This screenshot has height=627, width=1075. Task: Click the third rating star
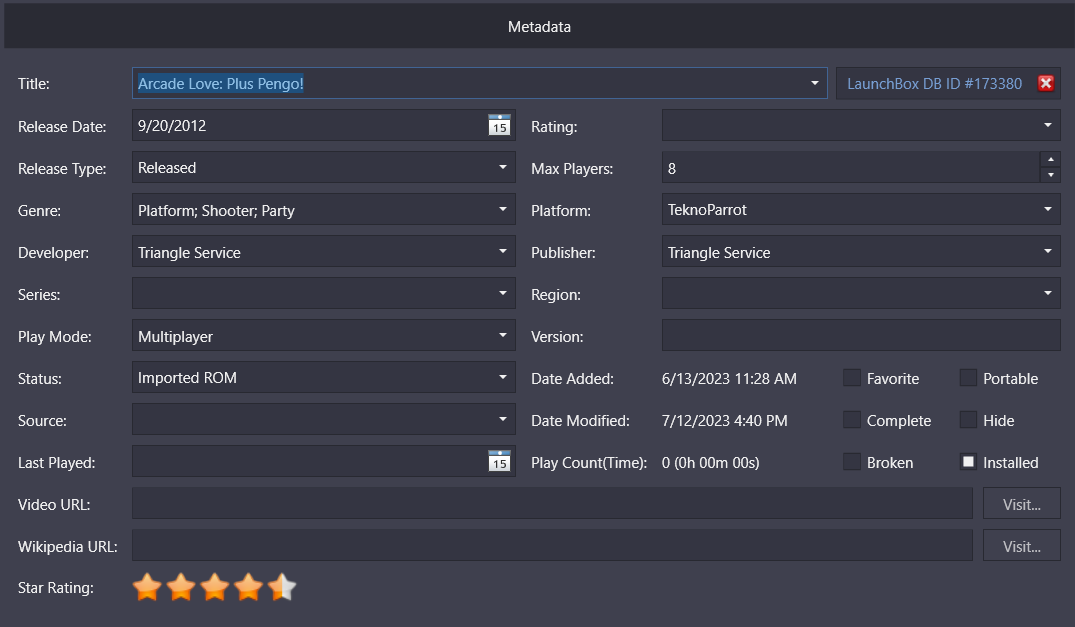[x=215, y=587]
